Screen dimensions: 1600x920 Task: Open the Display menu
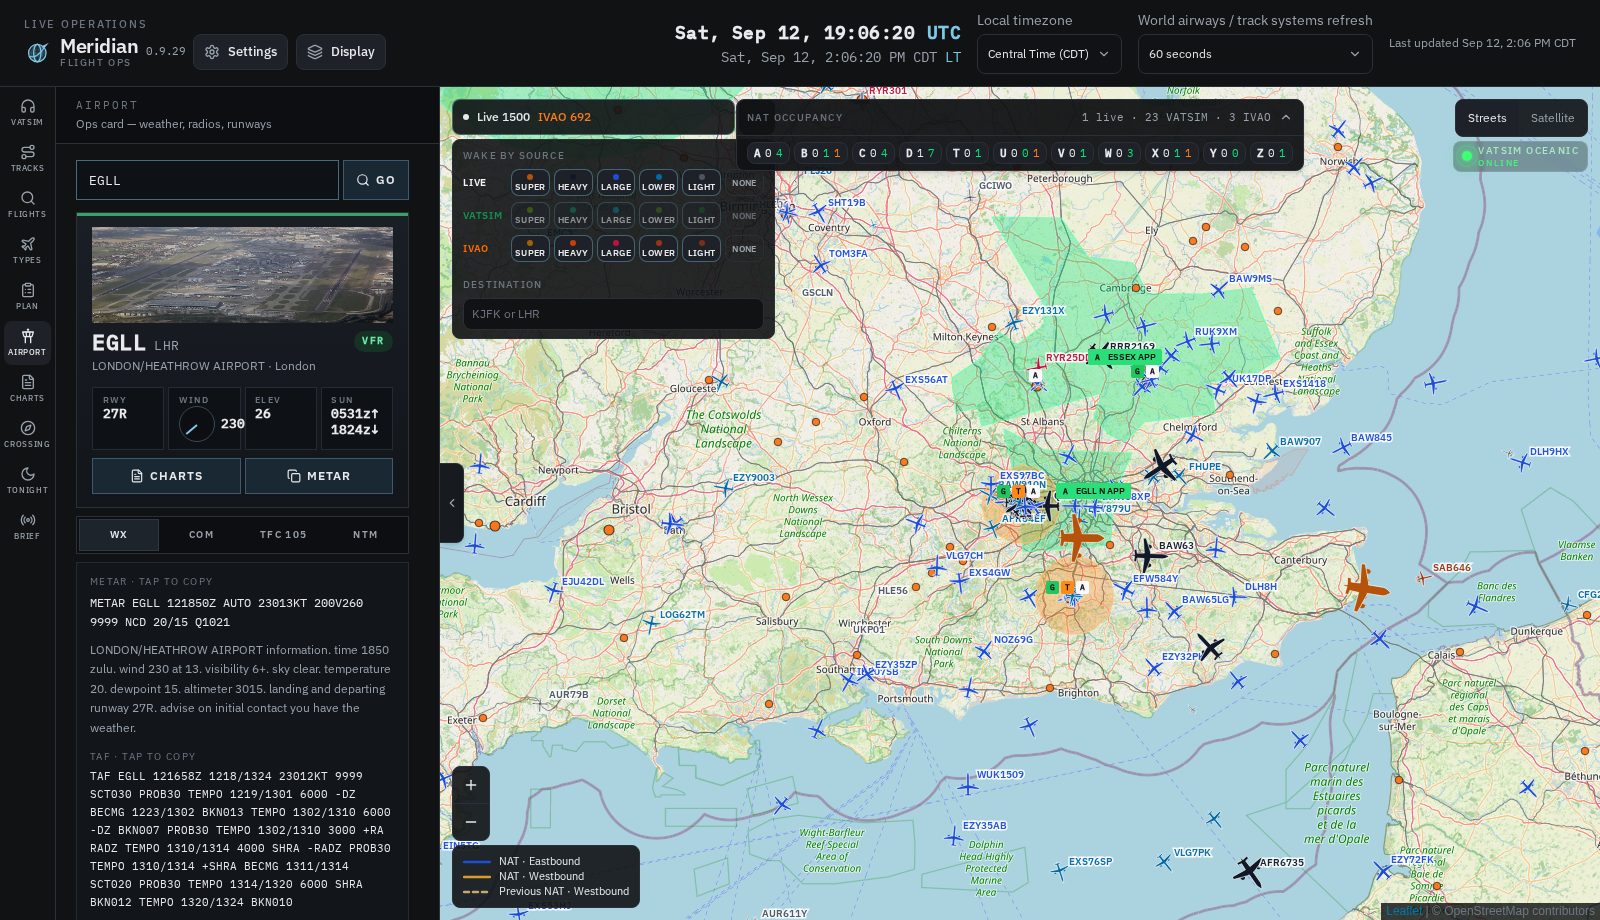point(341,52)
